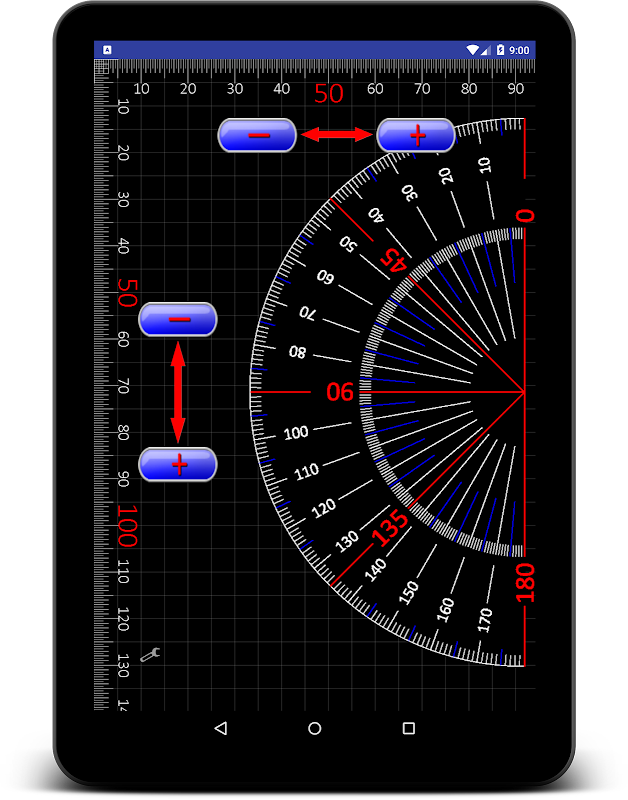The width and height of the screenshot is (628, 800).
Task: Tap the 110 label on the left ruler
Action: click(123, 572)
